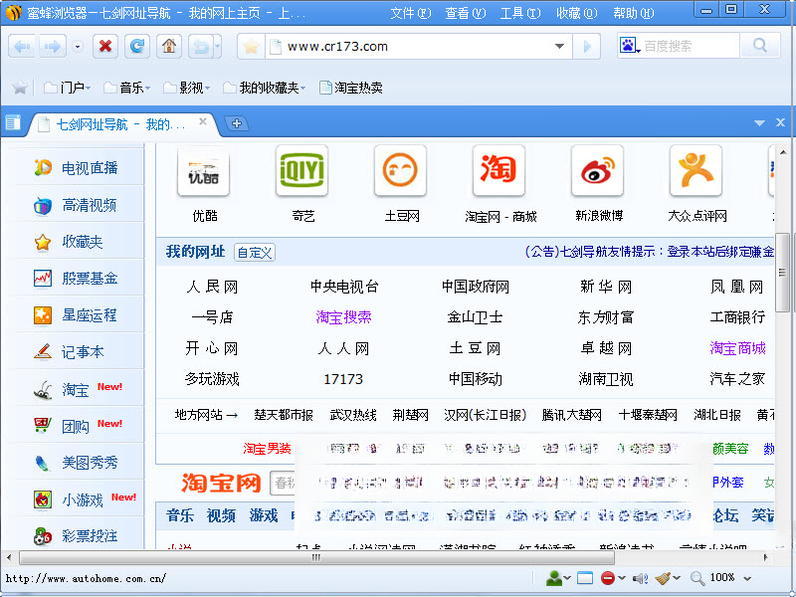Viewport: 796px width, 597px height.
Task: Open the 团购 New! sidebar item
Action: pyautogui.click(x=76, y=425)
